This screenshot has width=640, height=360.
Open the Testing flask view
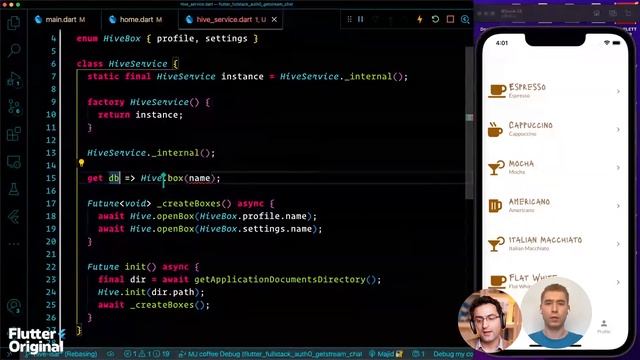14,189
